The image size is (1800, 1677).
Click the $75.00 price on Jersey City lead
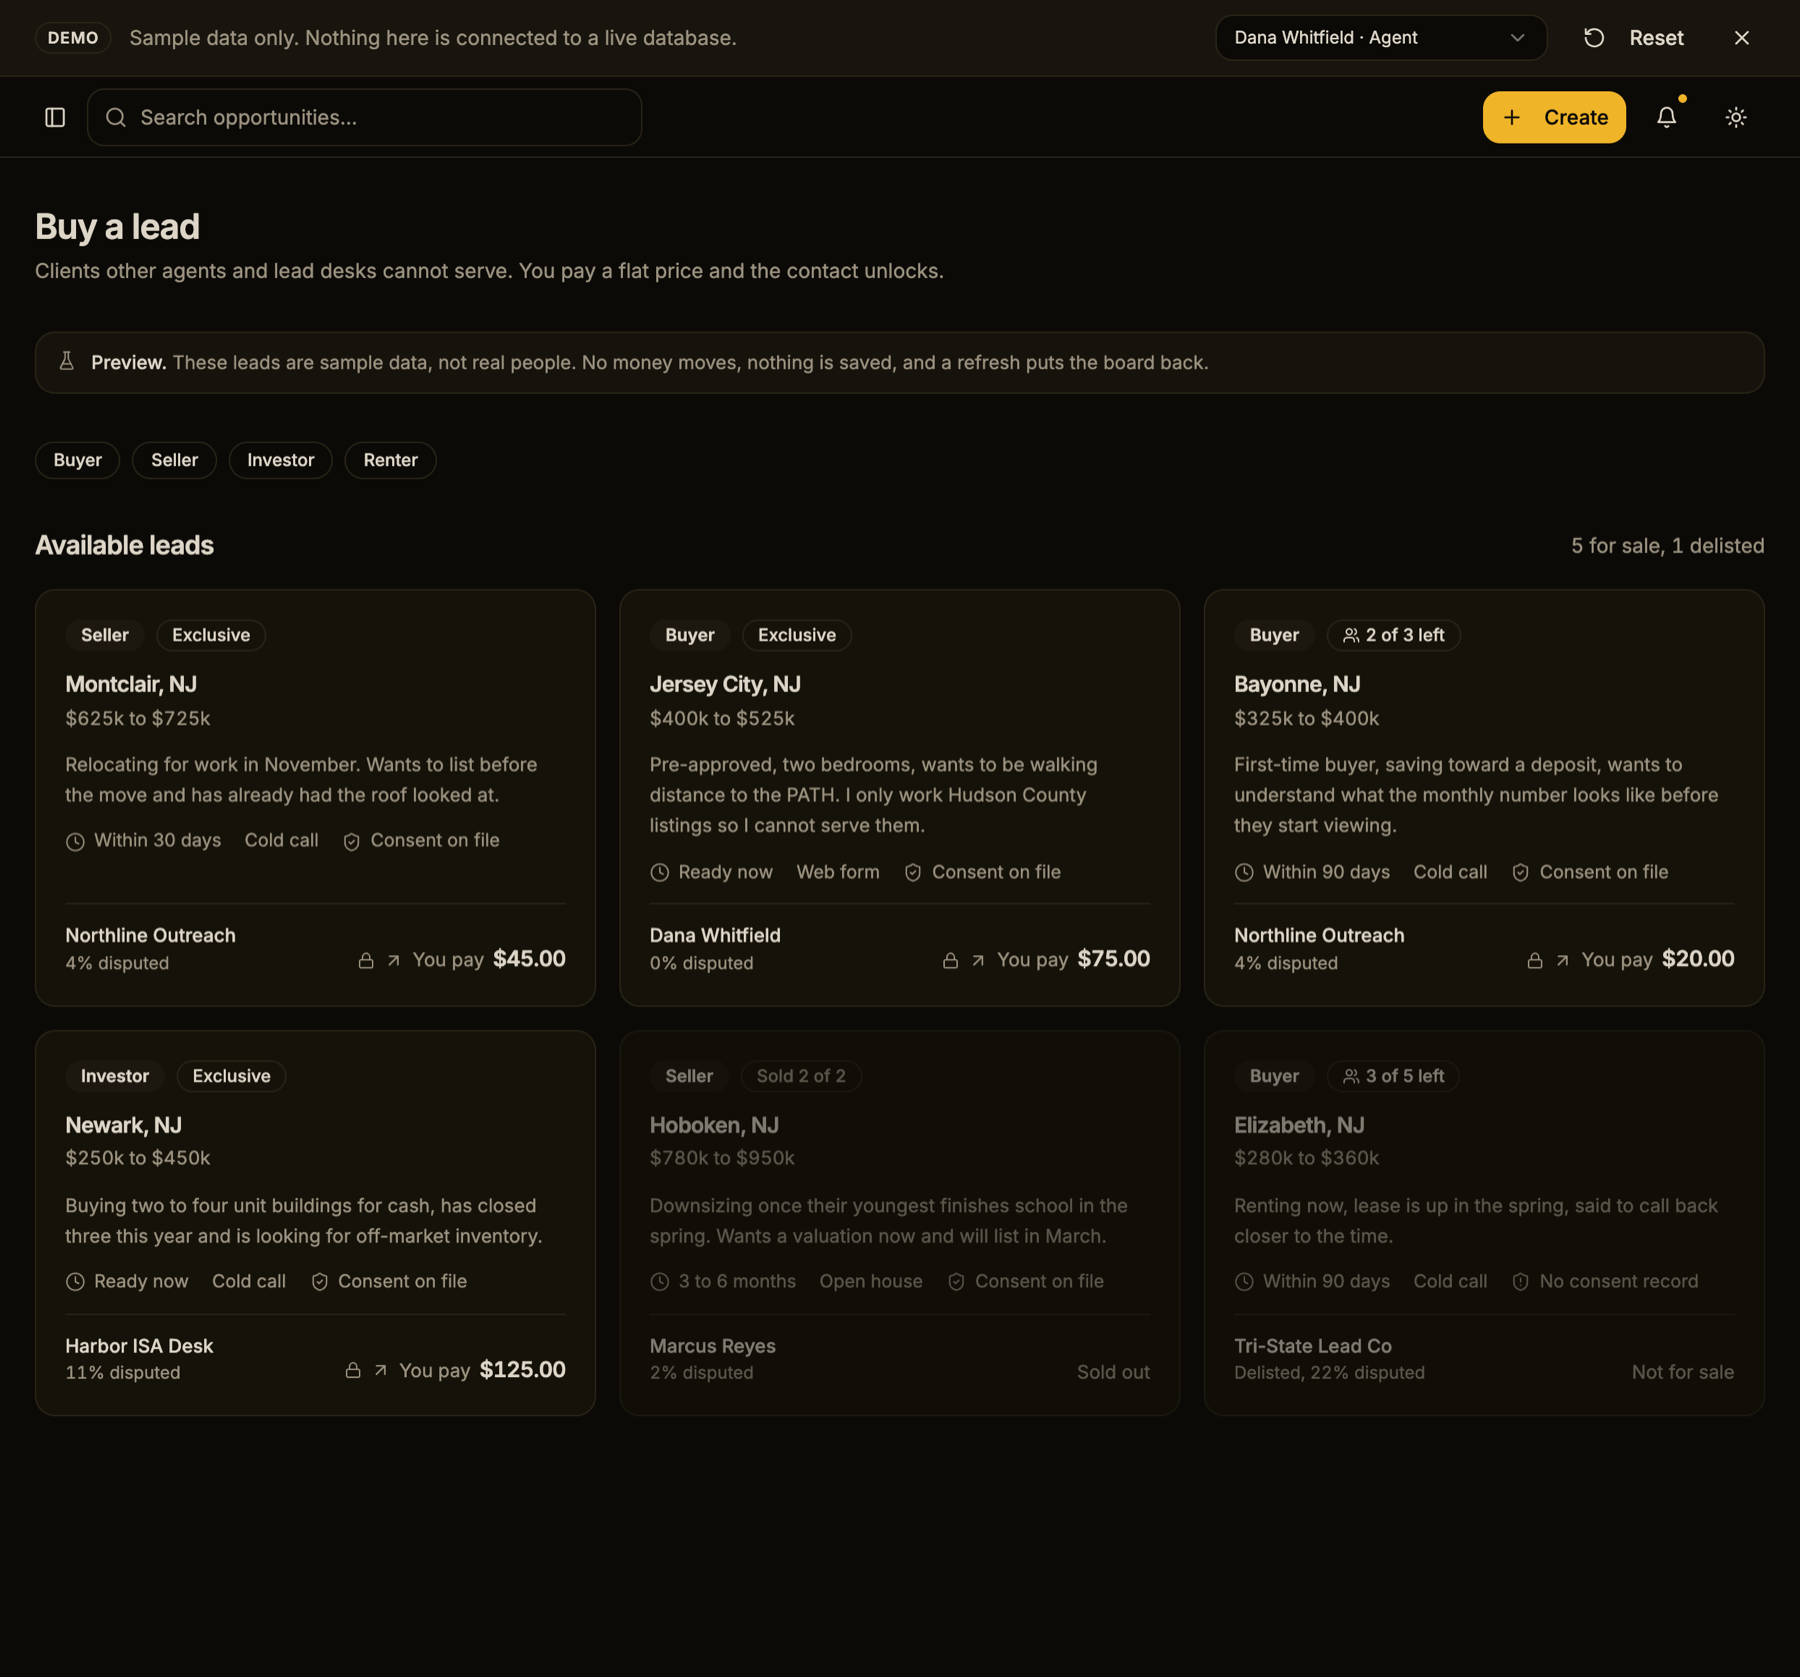[x=1114, y=959]
